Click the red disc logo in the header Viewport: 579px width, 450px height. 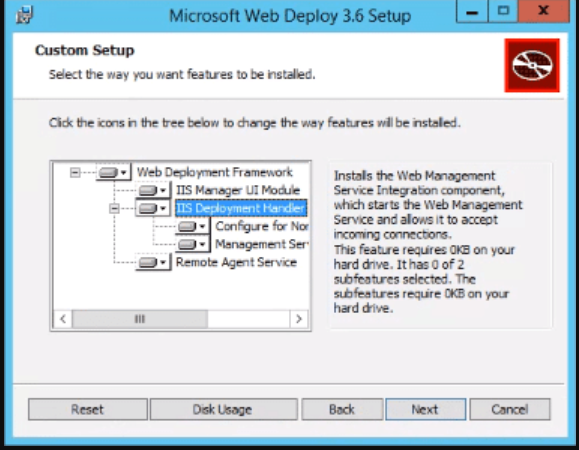pos(532,65)
